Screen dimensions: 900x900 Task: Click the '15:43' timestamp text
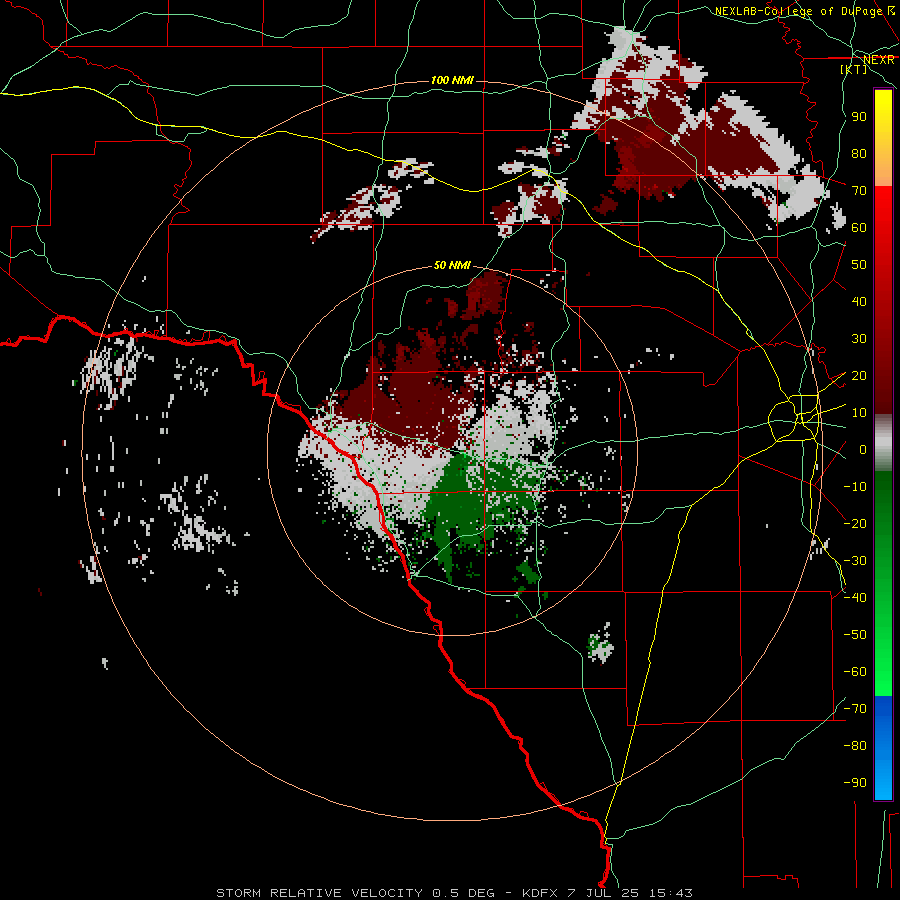click(x=671, y=893)
